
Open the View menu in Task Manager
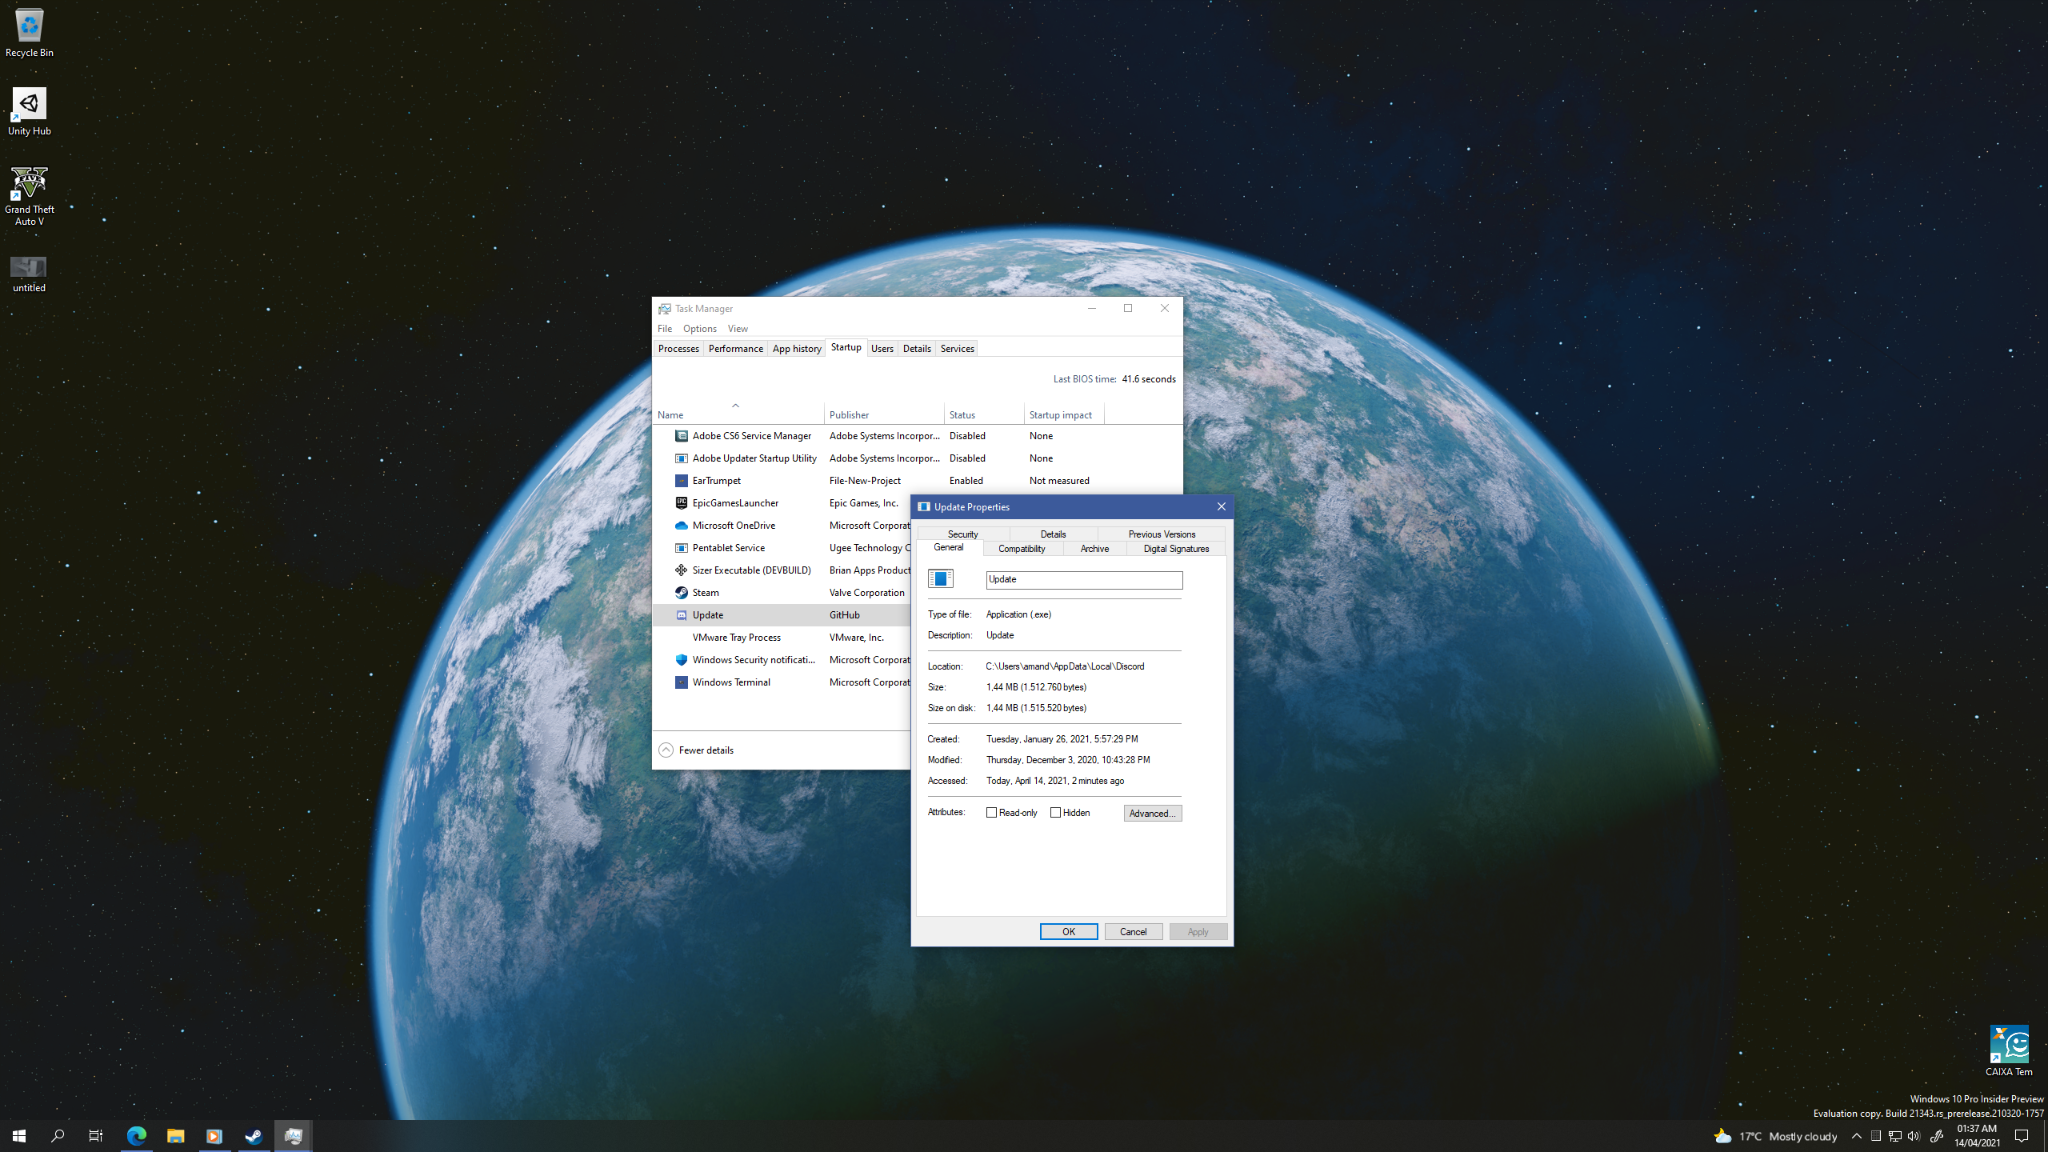coord(738,329)
